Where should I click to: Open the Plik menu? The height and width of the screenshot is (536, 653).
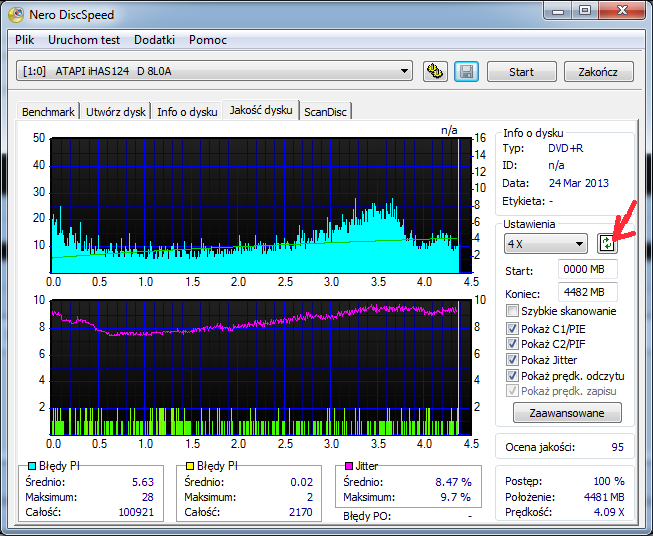[x=25, y=40]
